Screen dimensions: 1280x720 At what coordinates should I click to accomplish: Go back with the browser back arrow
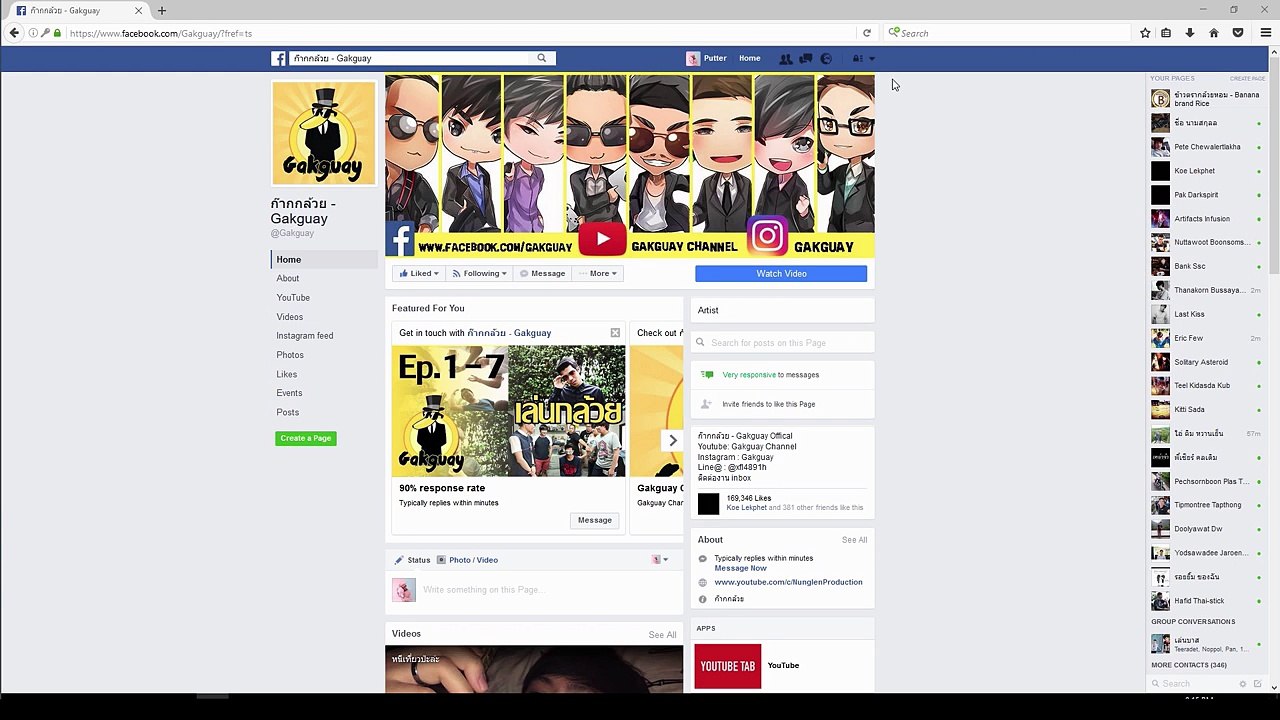pos(14,33)
